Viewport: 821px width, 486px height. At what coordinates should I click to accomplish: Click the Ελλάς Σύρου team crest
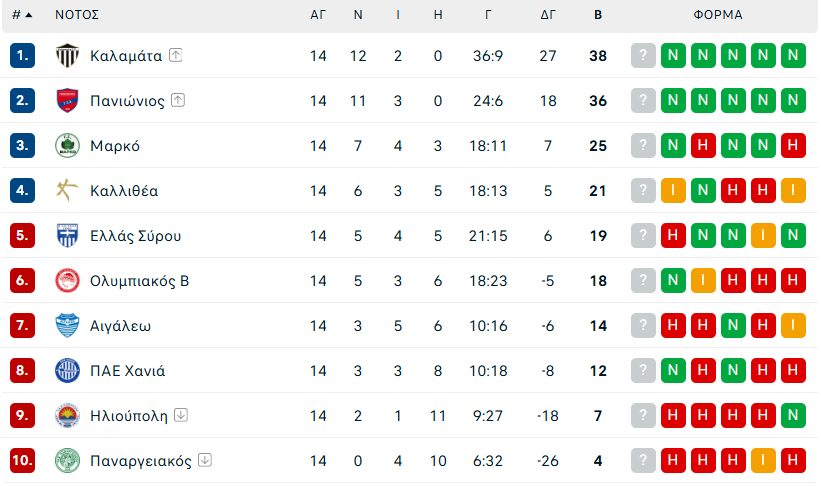[x=67, y=236]
